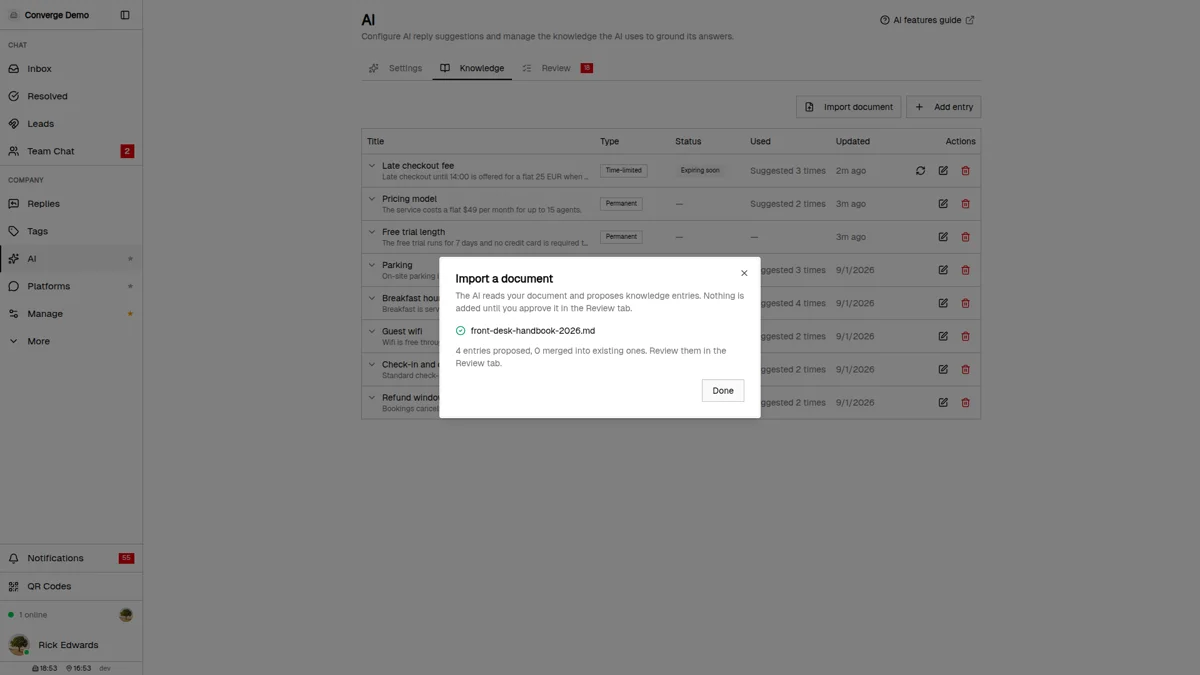This screenshot has height=675, width=1200.
Task: Delete Late checkout fee entry
Action: click(965, 171)
